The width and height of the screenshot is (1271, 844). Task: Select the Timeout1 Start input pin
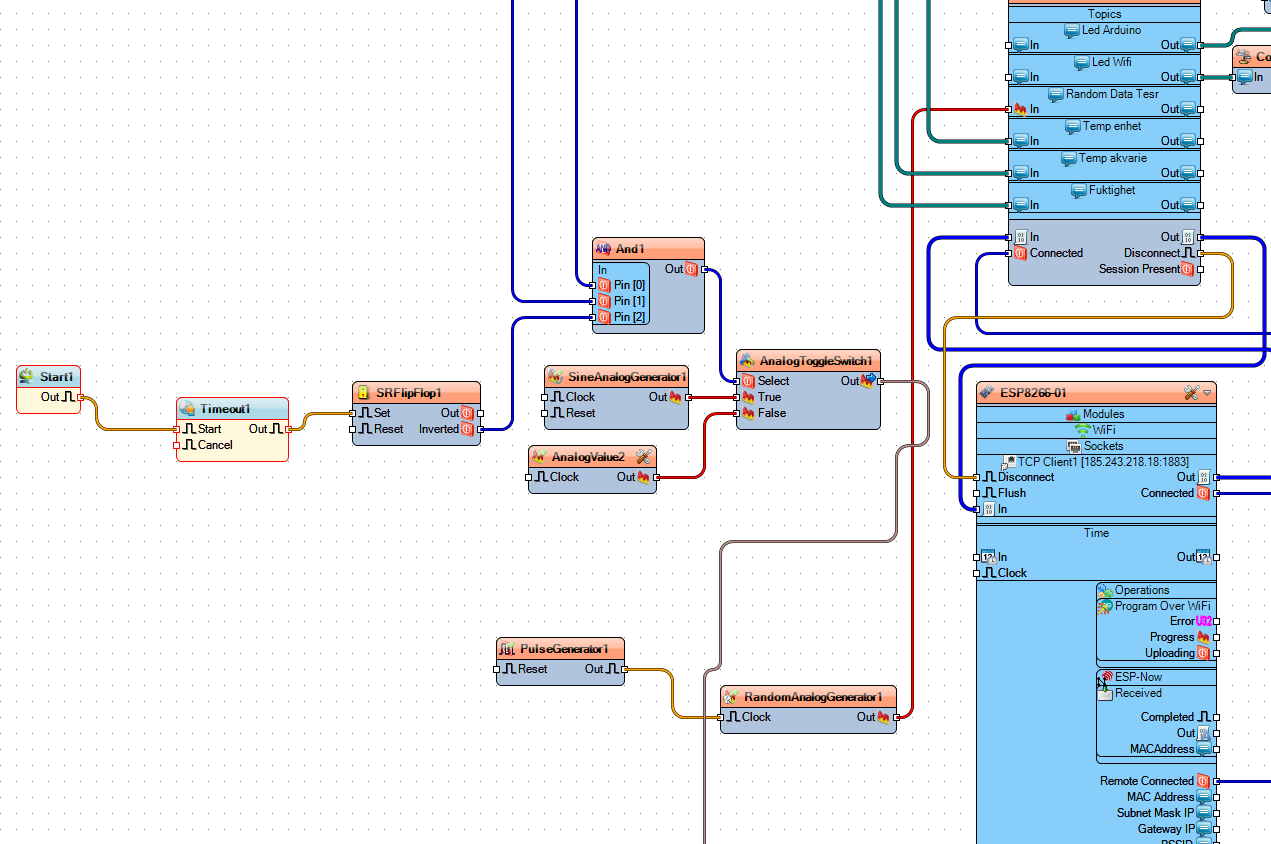[x=176, y=429]
